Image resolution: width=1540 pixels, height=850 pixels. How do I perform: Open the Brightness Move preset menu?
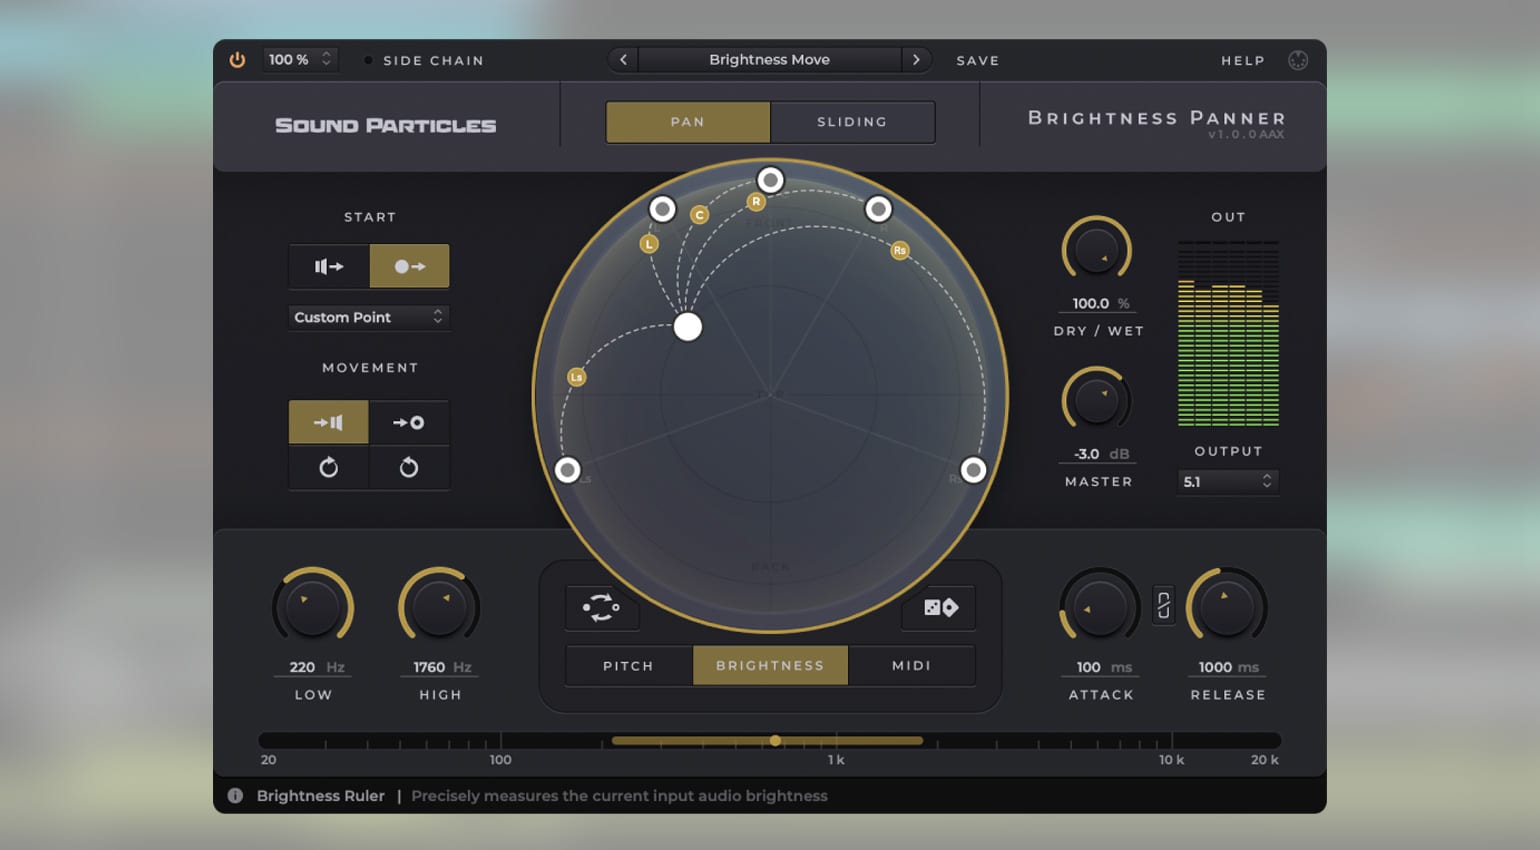click(769, 60)
